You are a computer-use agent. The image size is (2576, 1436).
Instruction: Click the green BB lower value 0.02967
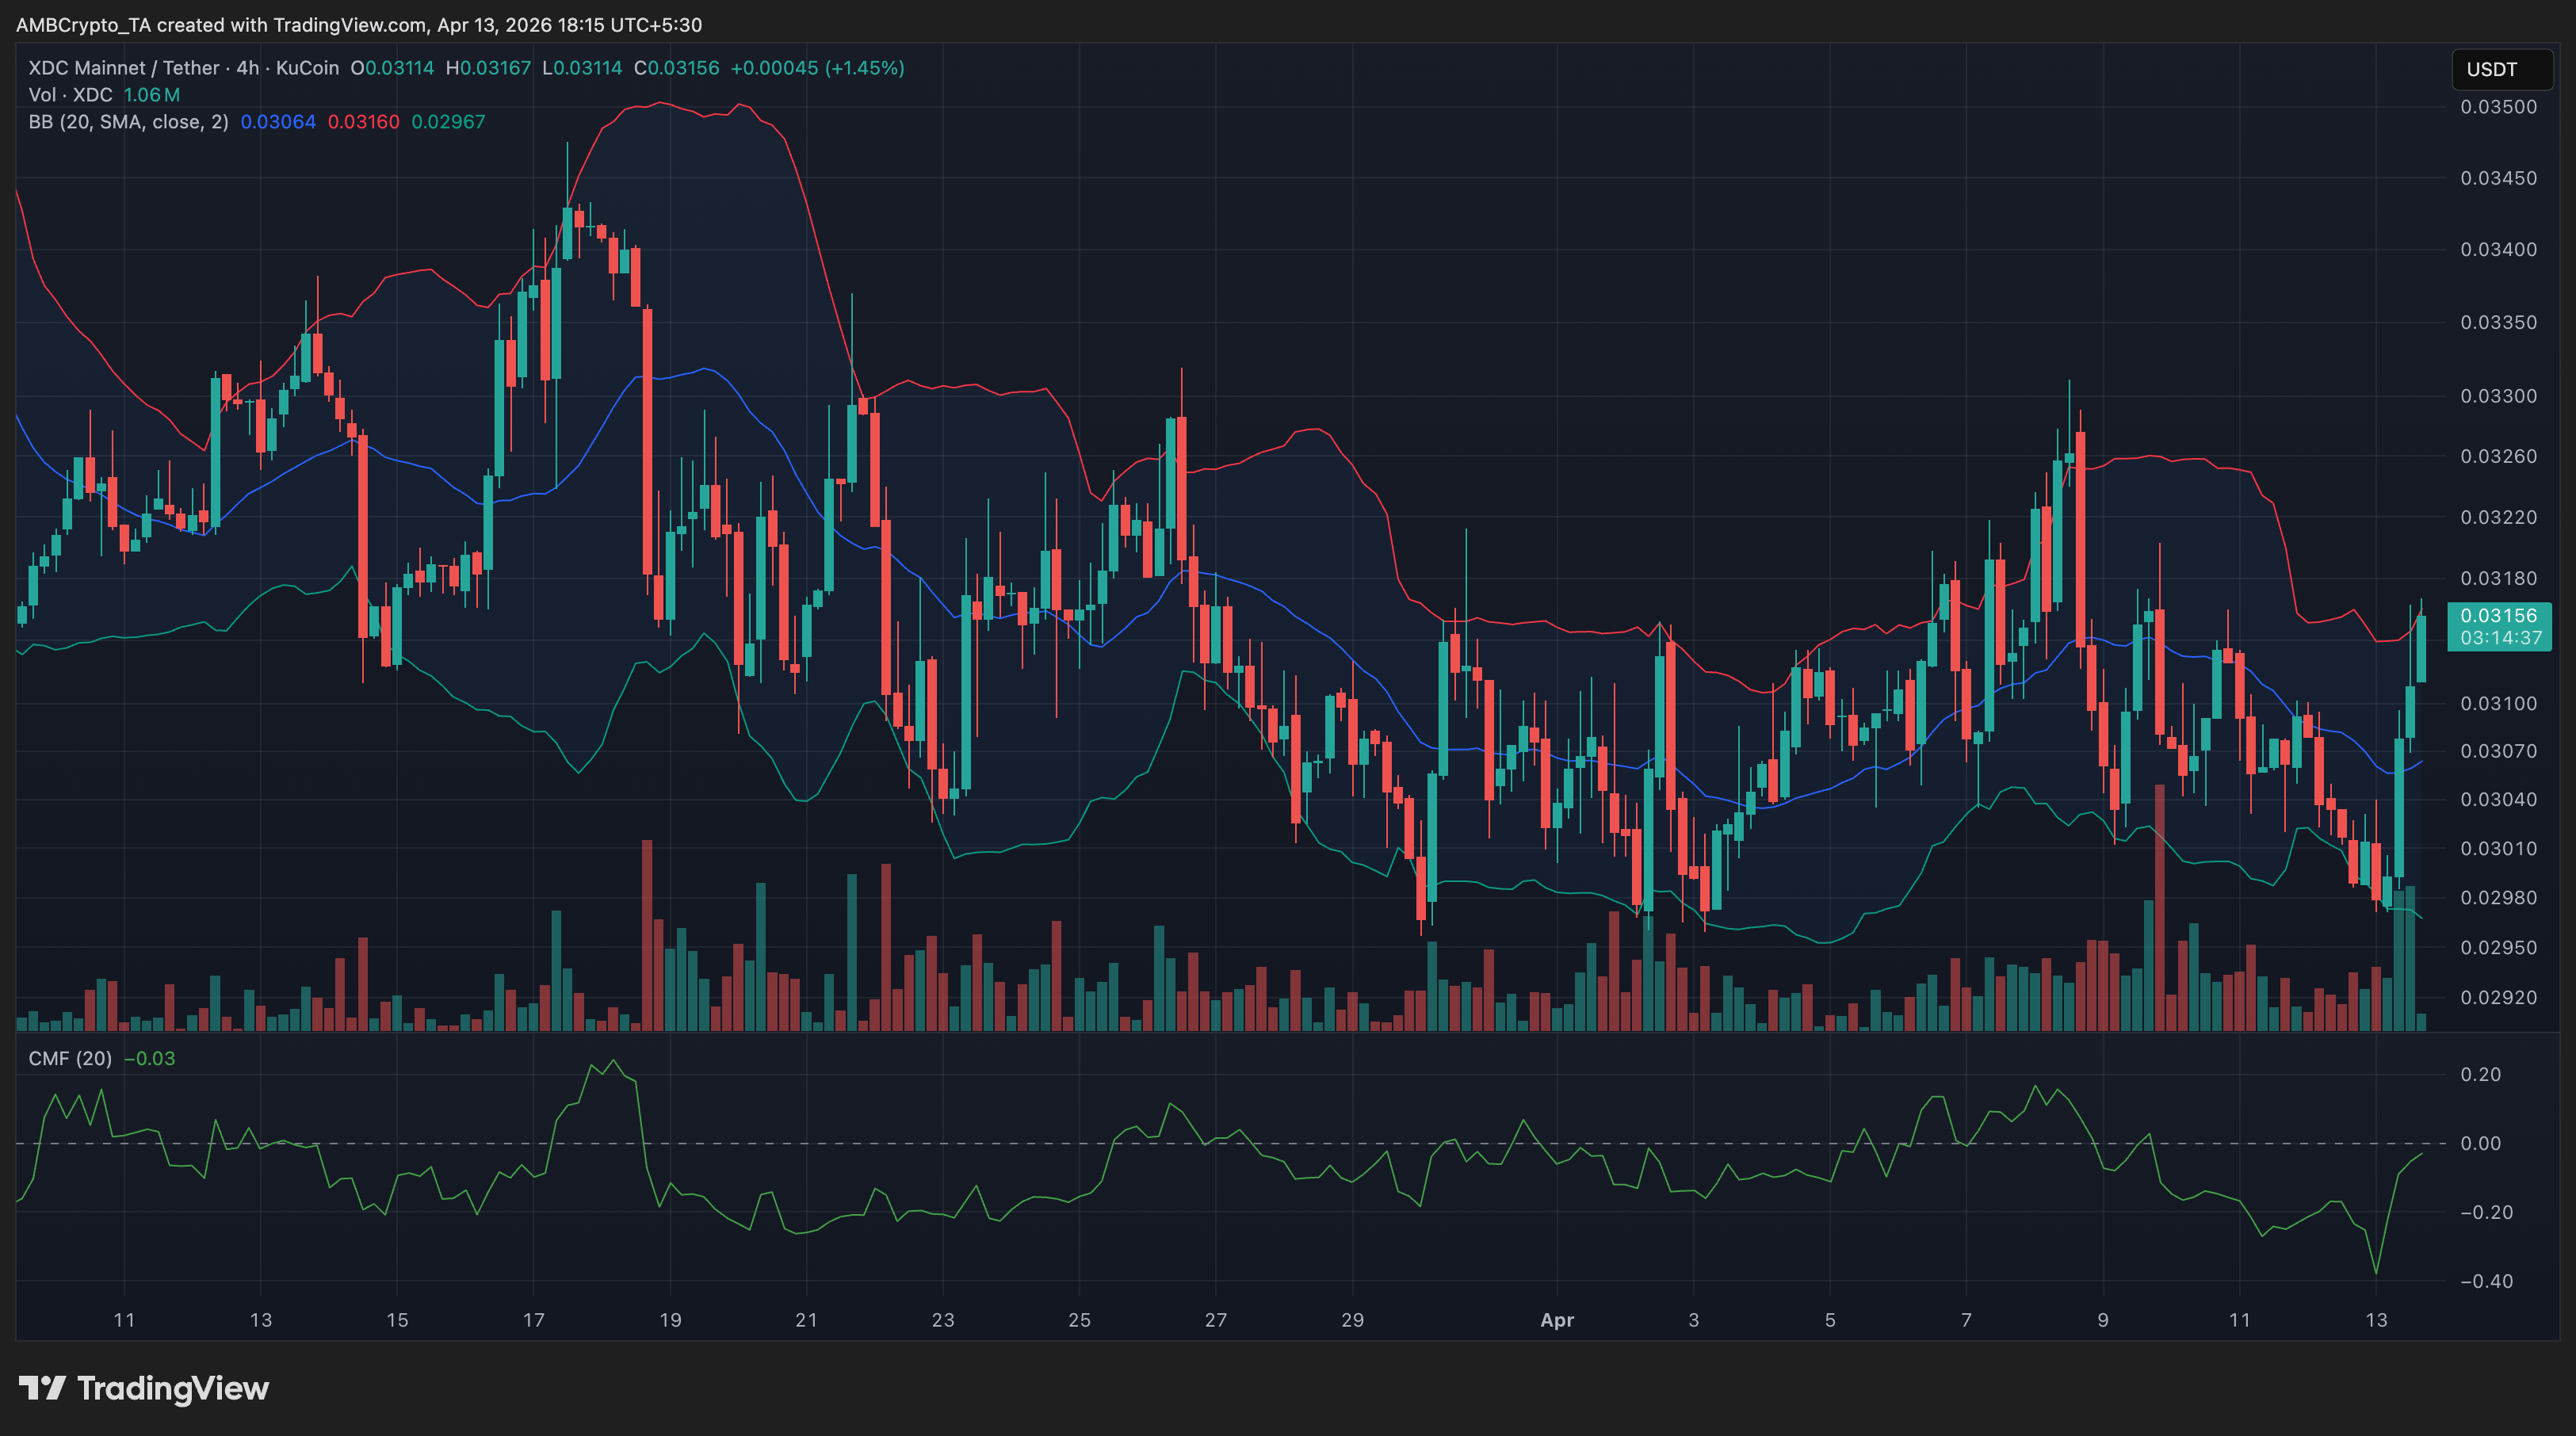(448, 122)
